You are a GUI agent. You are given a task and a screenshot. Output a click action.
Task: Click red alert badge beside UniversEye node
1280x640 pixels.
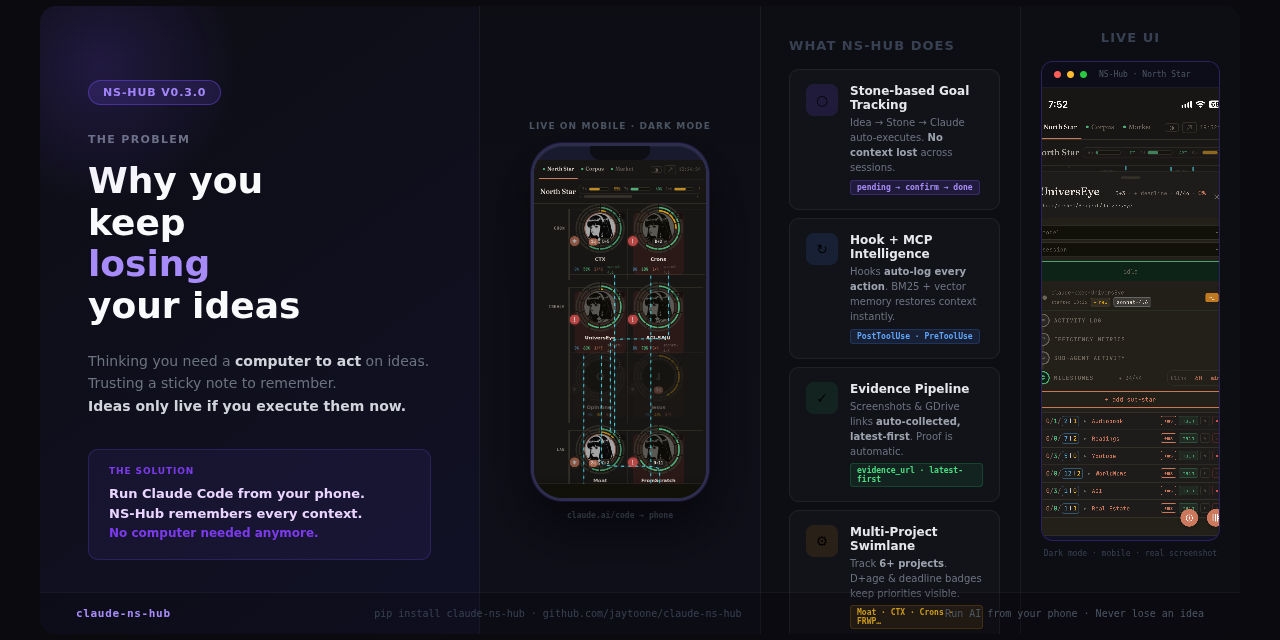tap(575, 320)
